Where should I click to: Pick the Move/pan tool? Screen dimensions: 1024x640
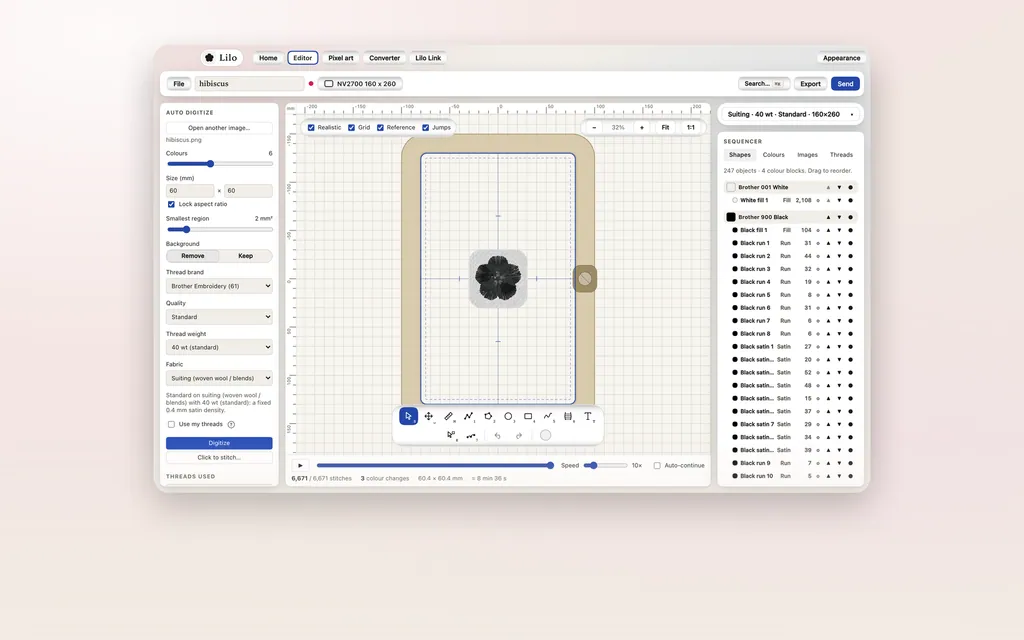tap(428, 416)
